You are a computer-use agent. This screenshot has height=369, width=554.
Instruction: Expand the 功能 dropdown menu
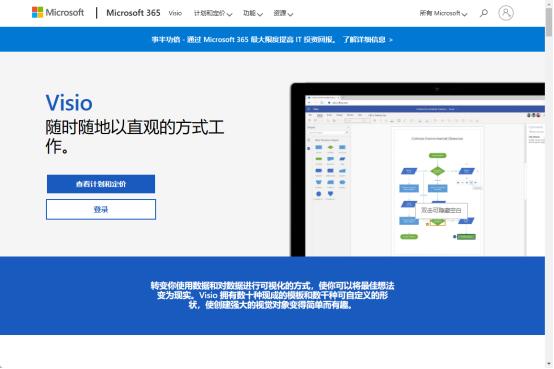pos(253,13)
